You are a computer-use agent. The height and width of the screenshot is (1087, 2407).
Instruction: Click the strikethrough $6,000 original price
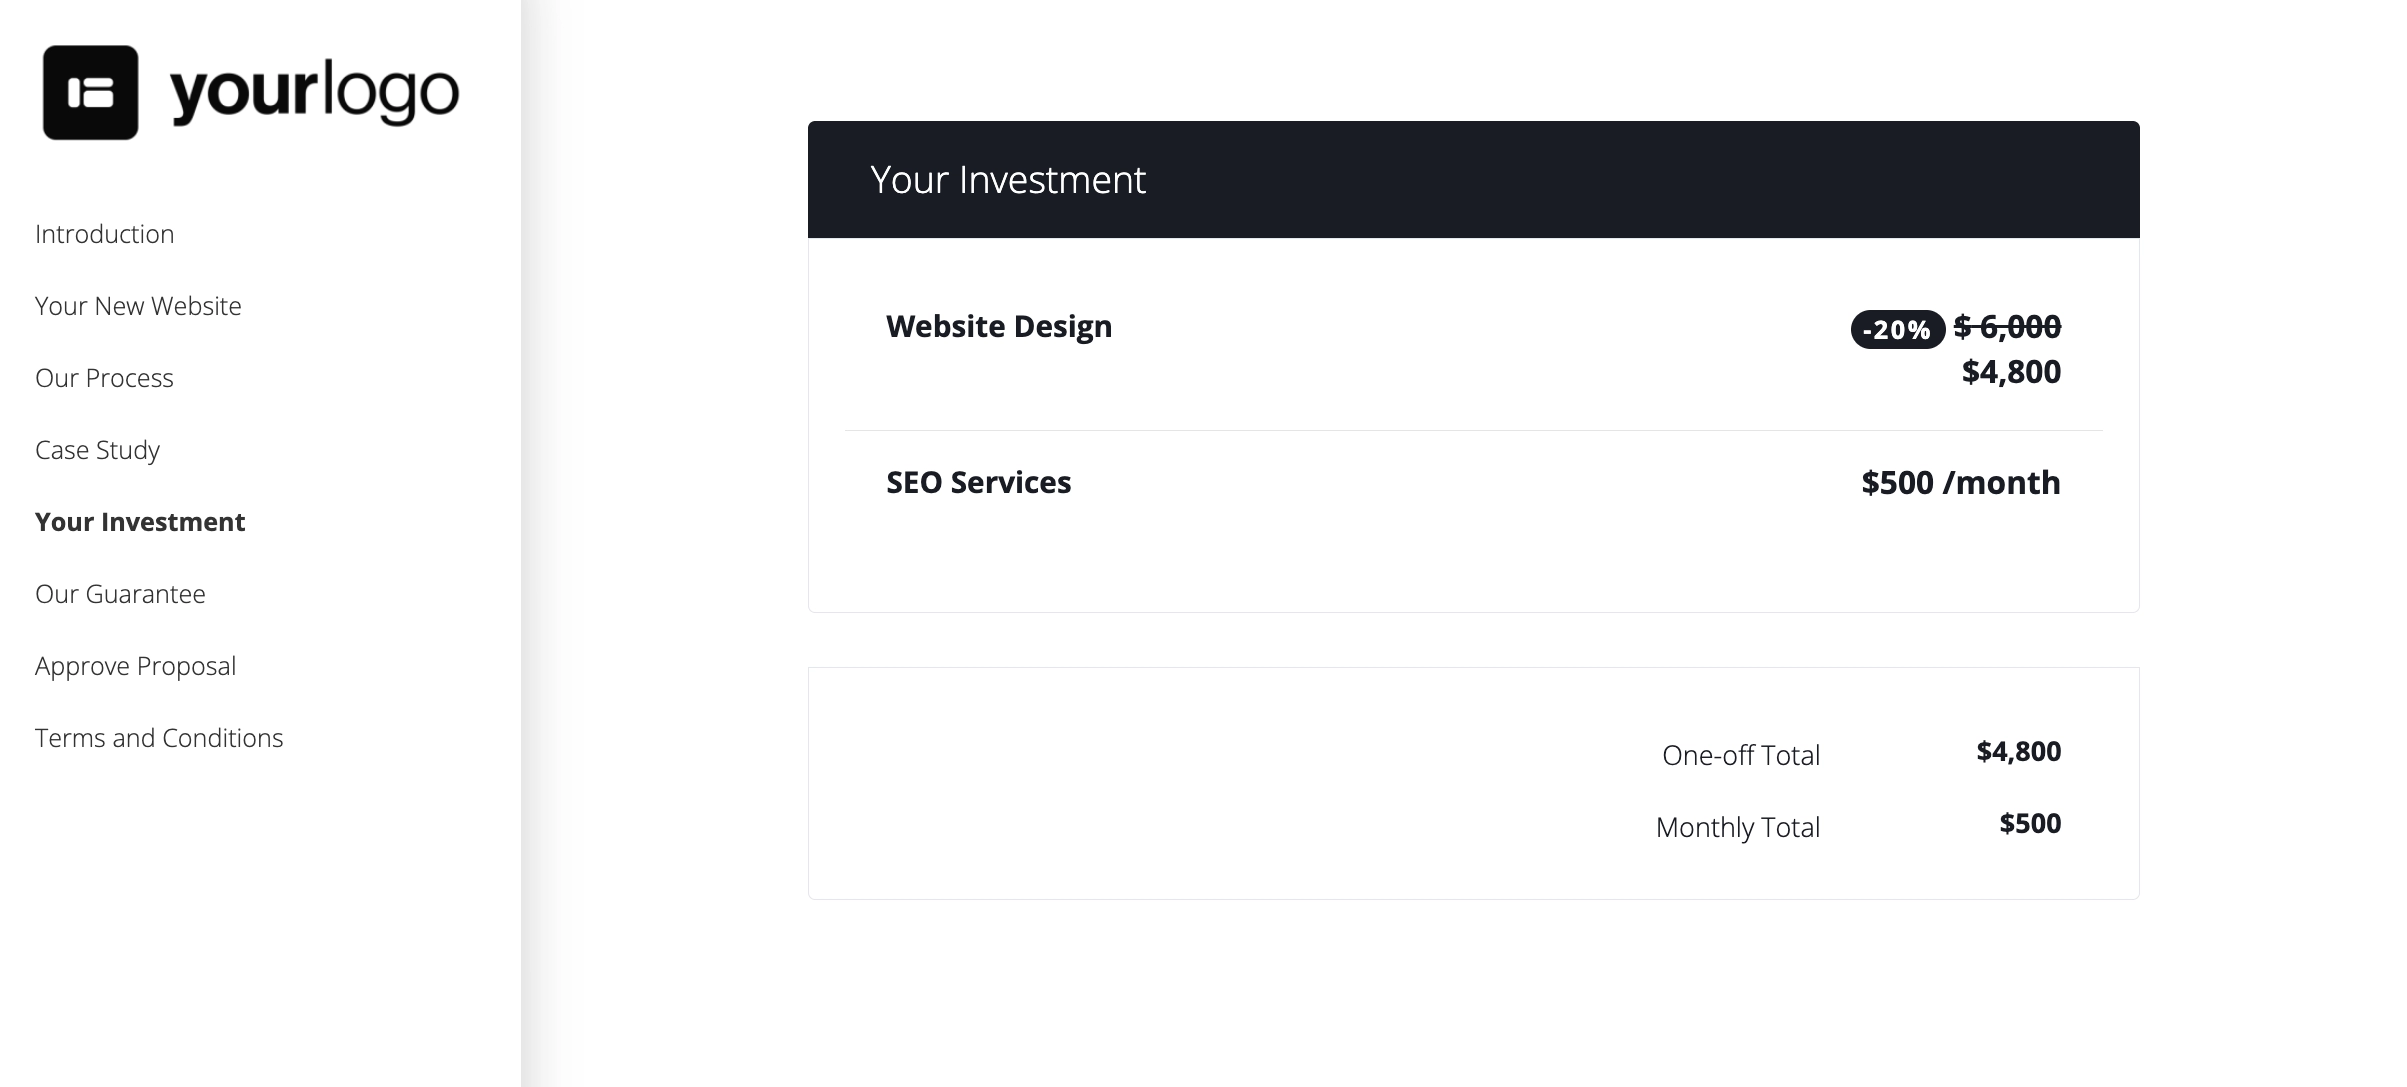[x=2003, y=326]
